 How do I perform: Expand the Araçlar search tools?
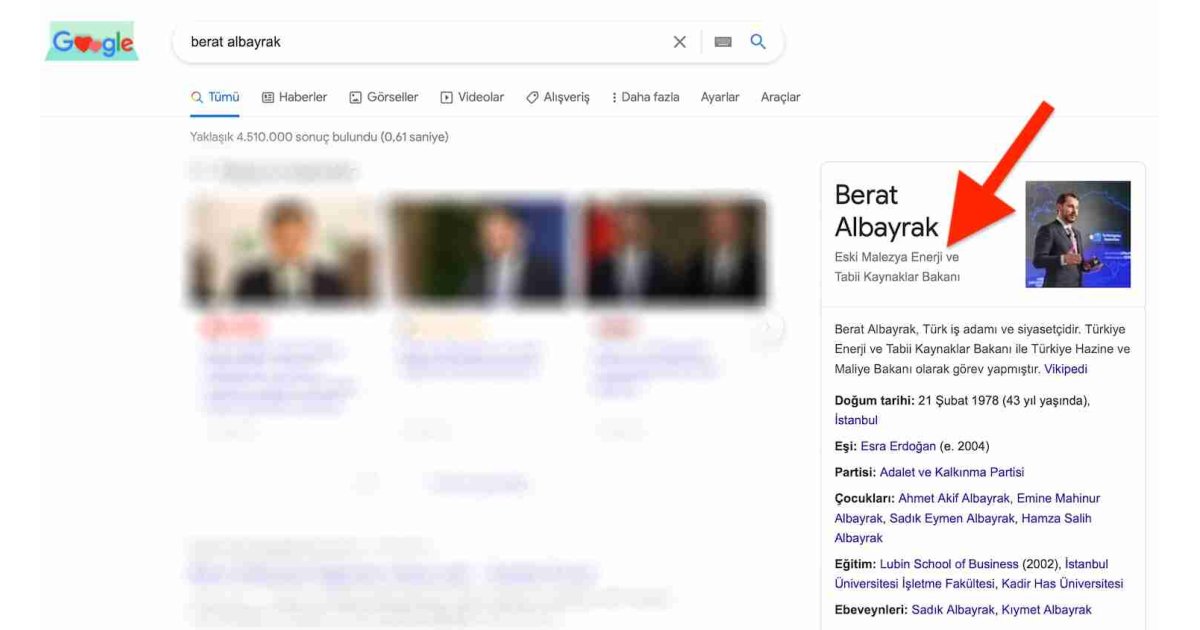pos(781,96)
